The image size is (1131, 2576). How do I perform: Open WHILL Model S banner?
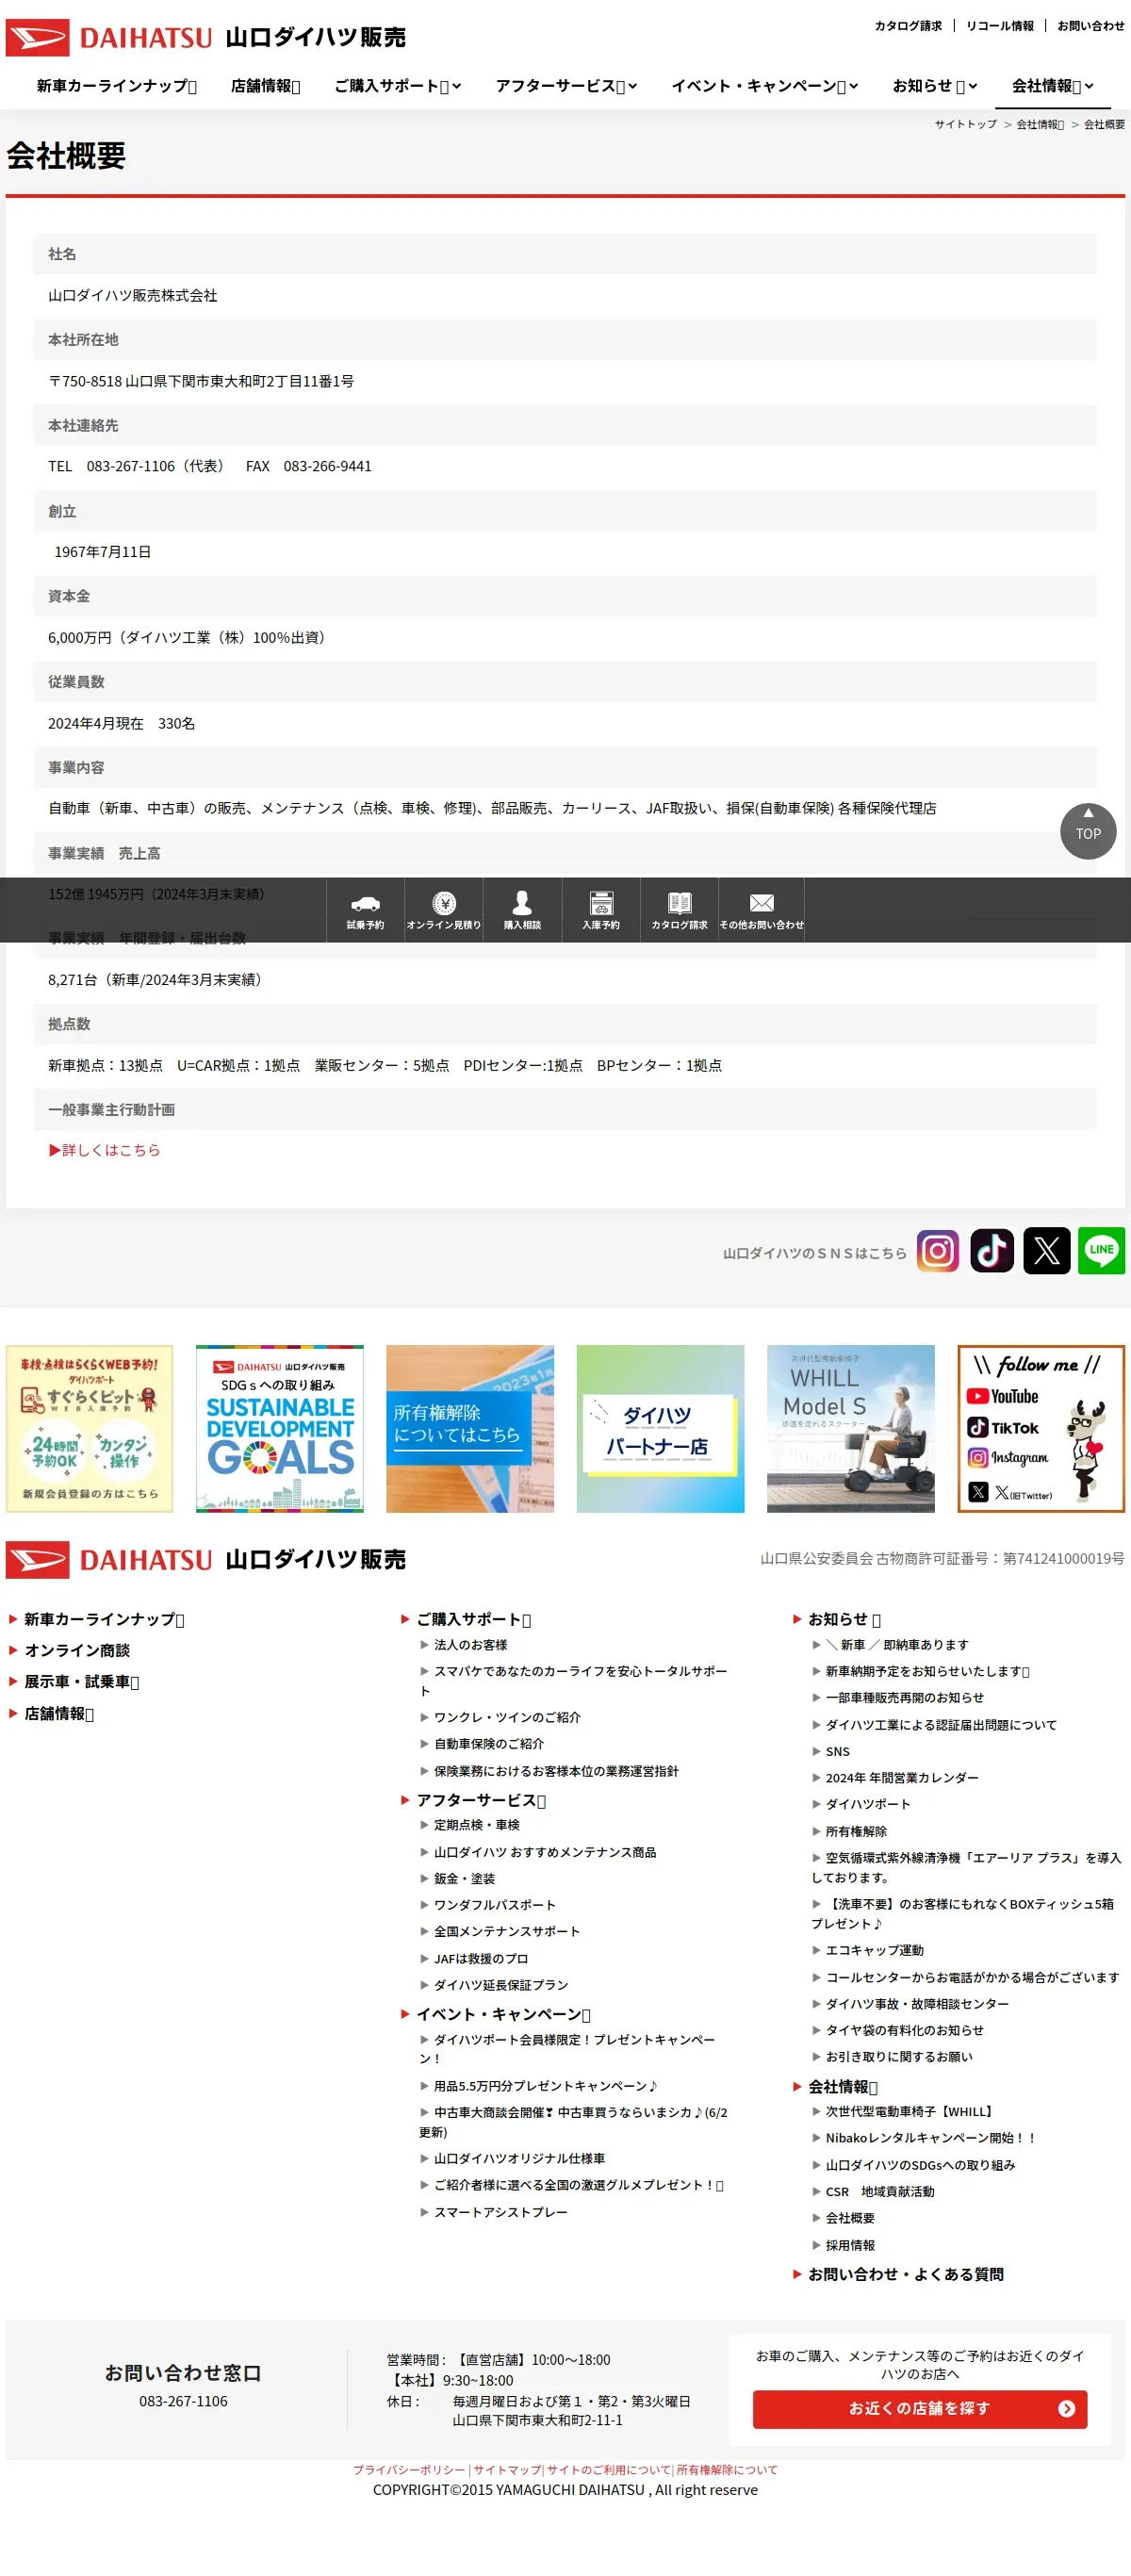point(851,1428)
